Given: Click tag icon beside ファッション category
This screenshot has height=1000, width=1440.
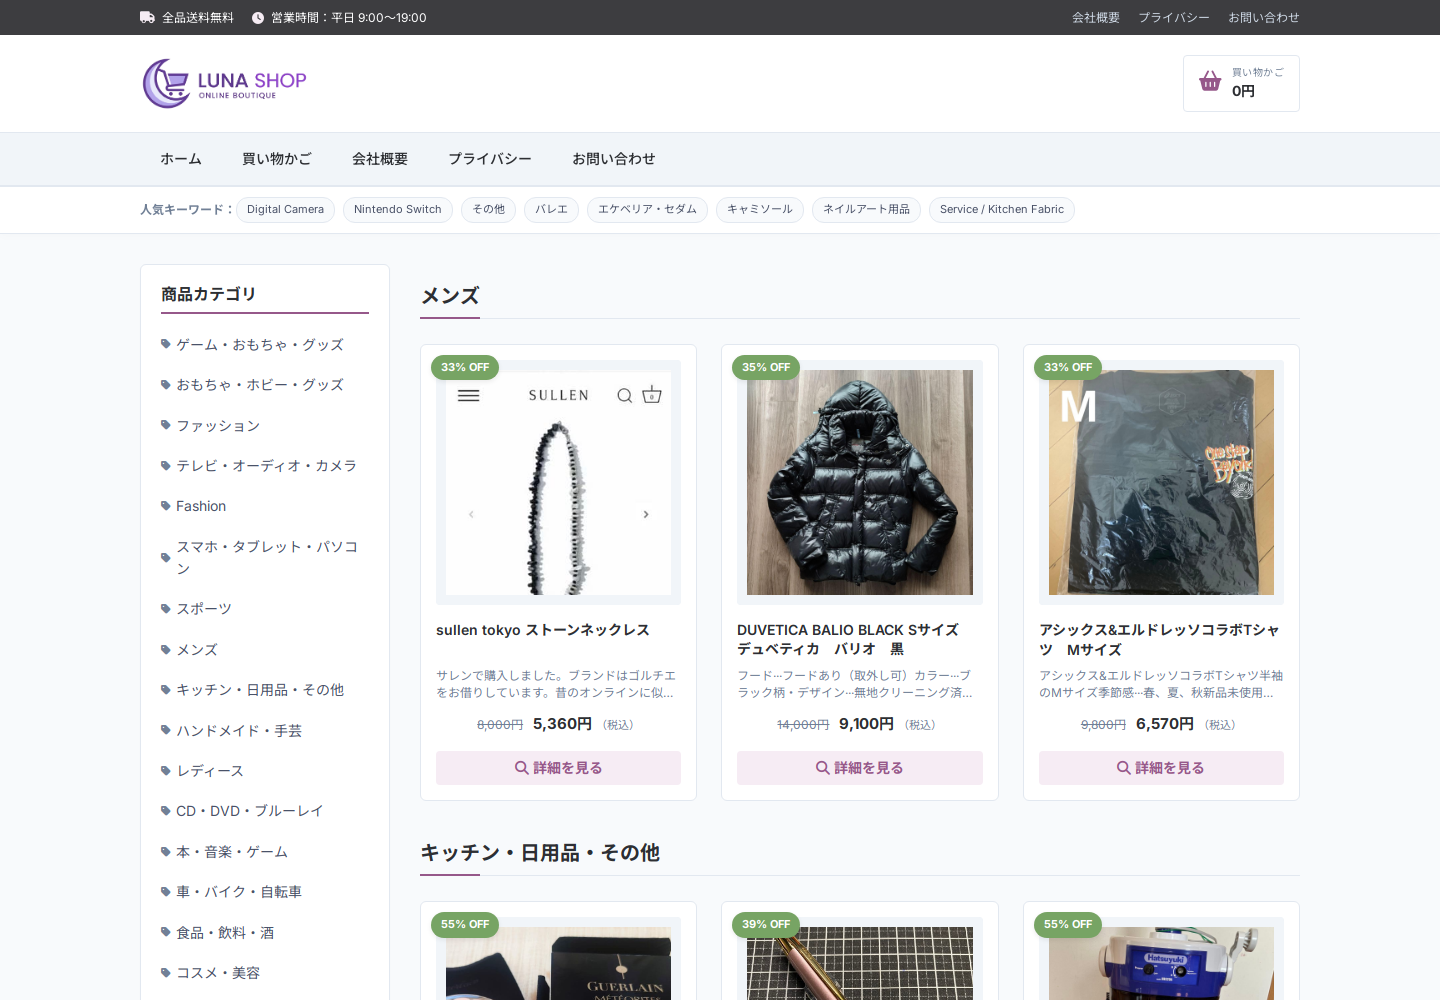Looking at the screenshot, I should point(166,425).
